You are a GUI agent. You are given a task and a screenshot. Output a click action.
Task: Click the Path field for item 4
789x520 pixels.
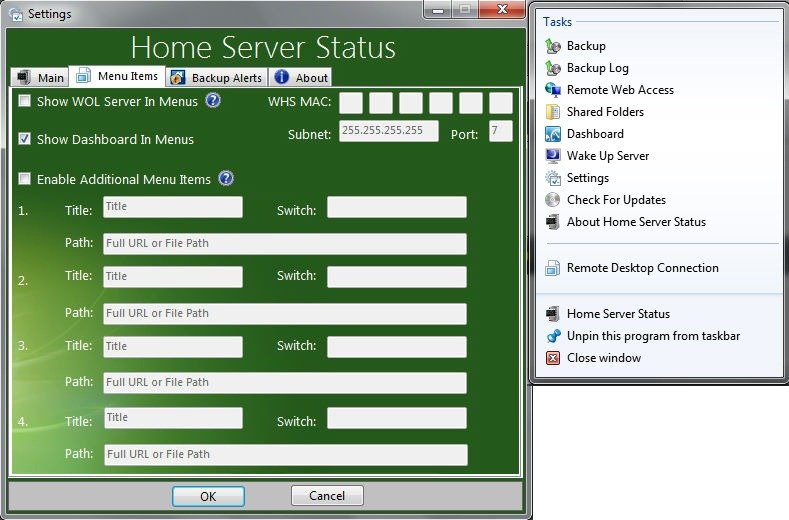pos(286,455)
